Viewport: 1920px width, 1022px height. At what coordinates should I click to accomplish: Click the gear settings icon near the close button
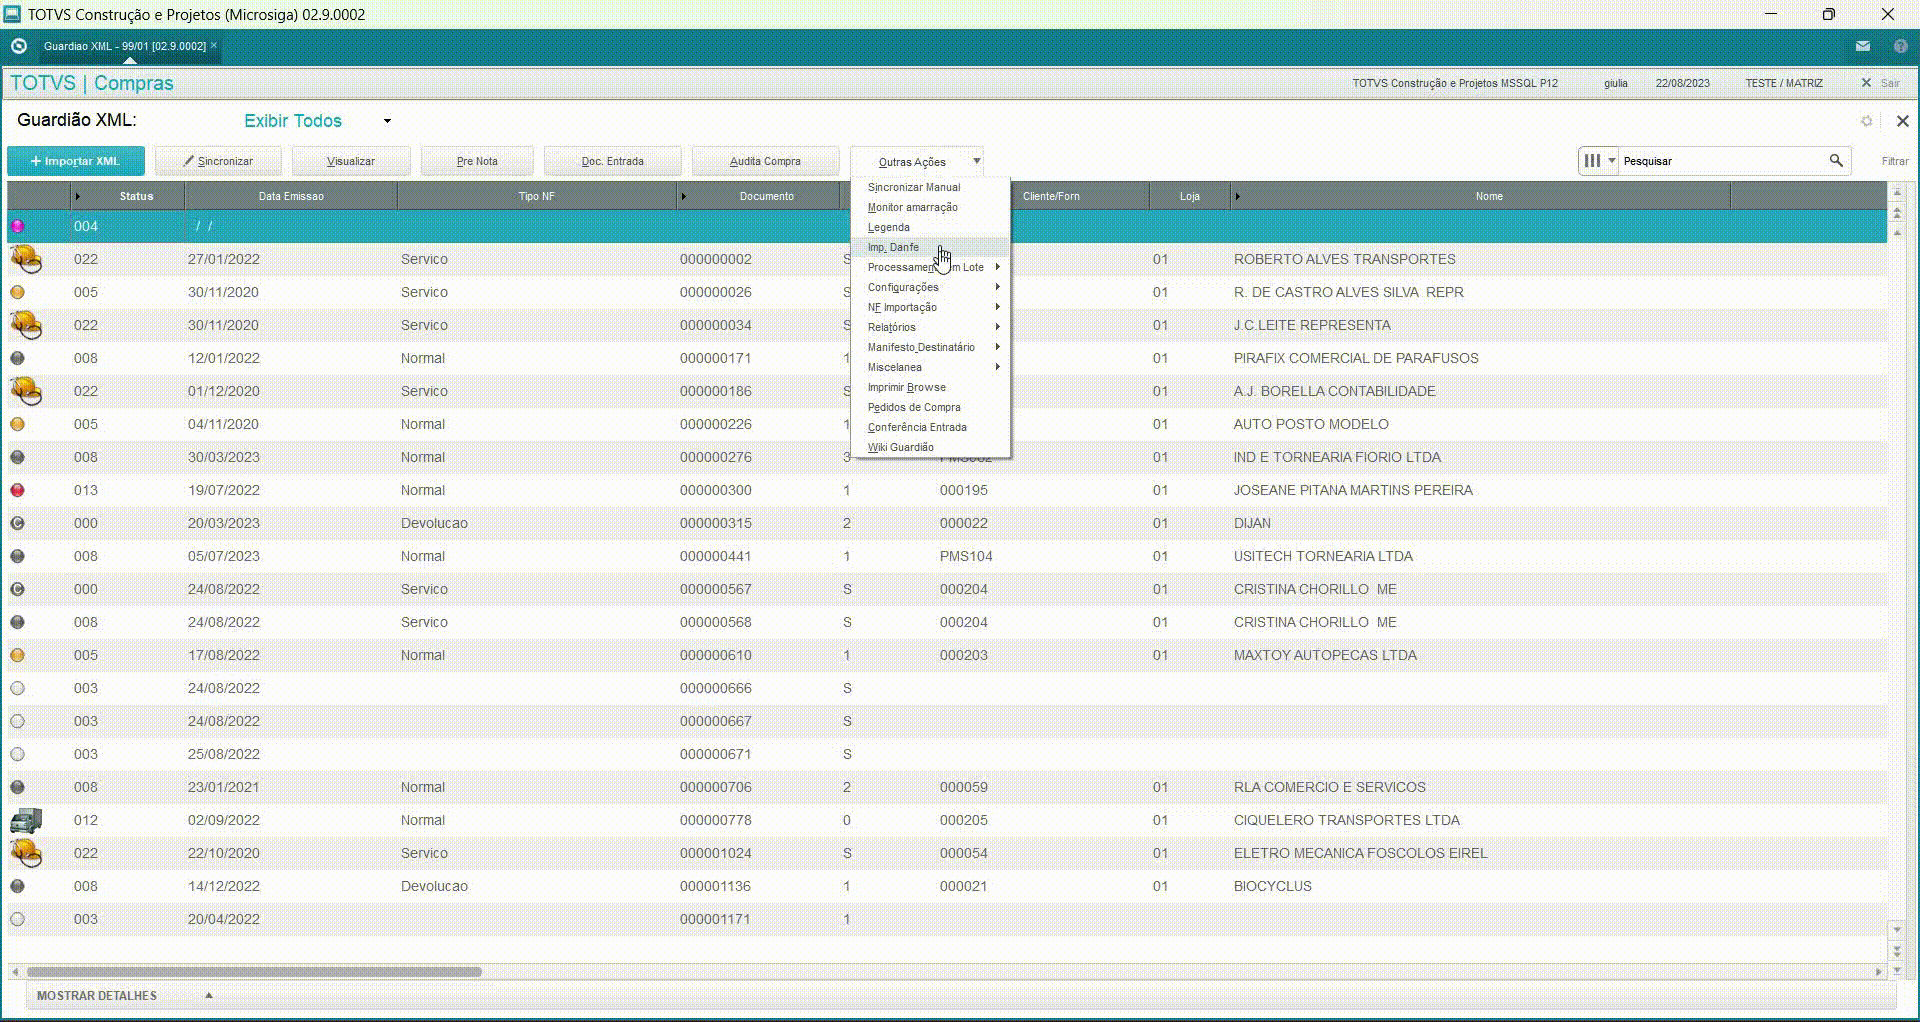point(1866,121)
